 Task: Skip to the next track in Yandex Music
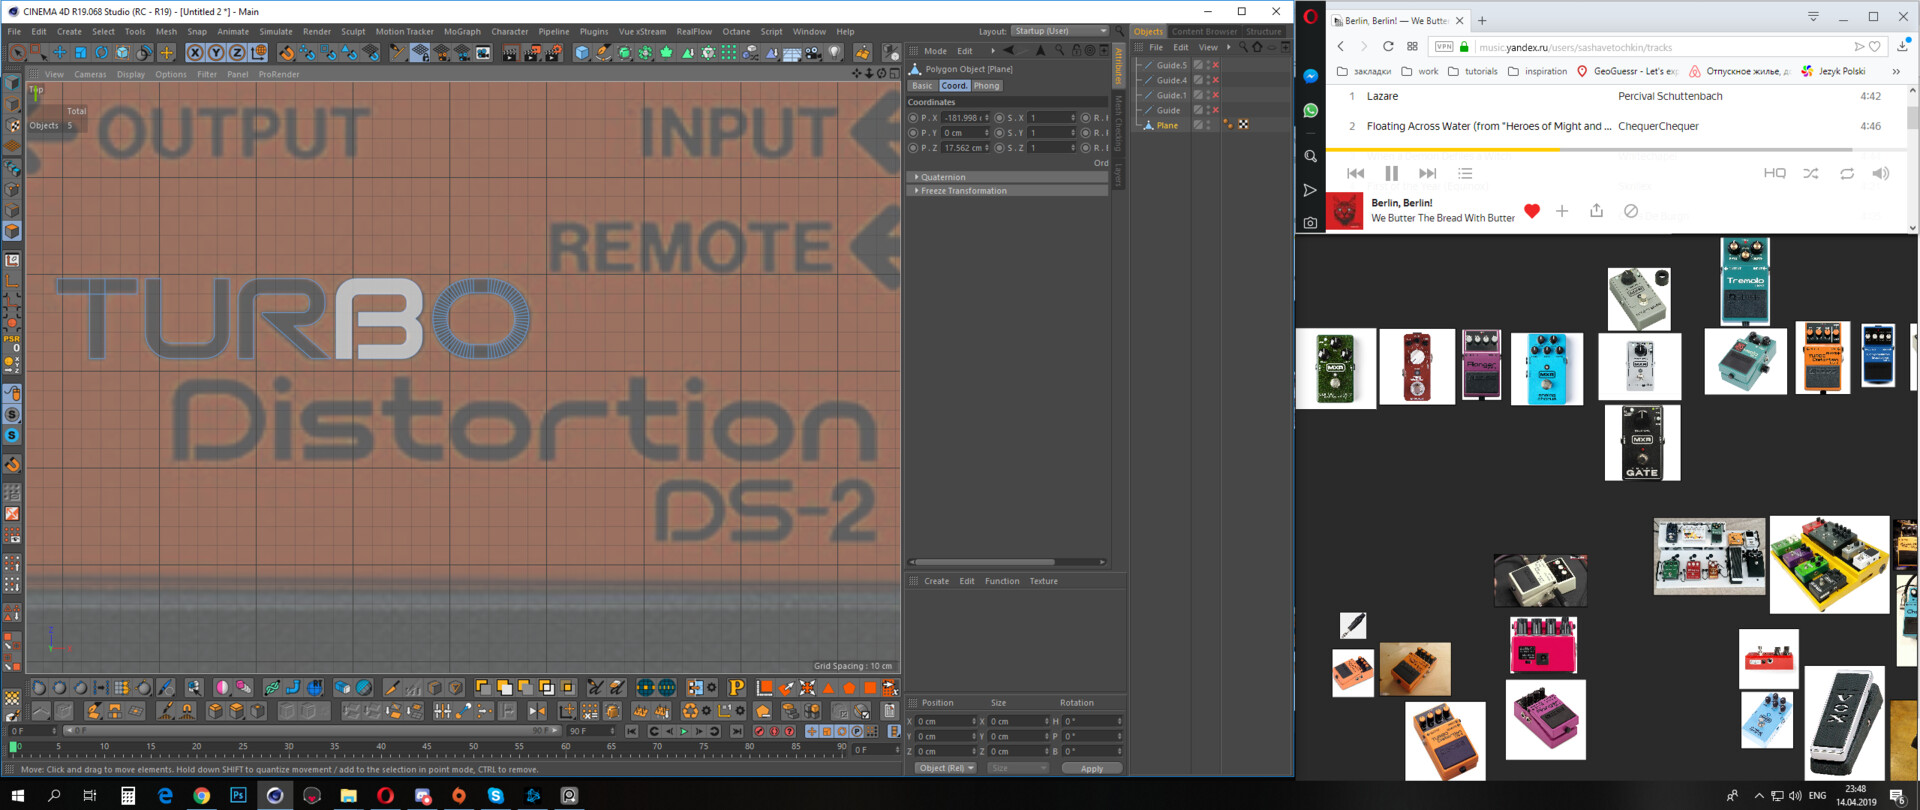(1427, 173)
